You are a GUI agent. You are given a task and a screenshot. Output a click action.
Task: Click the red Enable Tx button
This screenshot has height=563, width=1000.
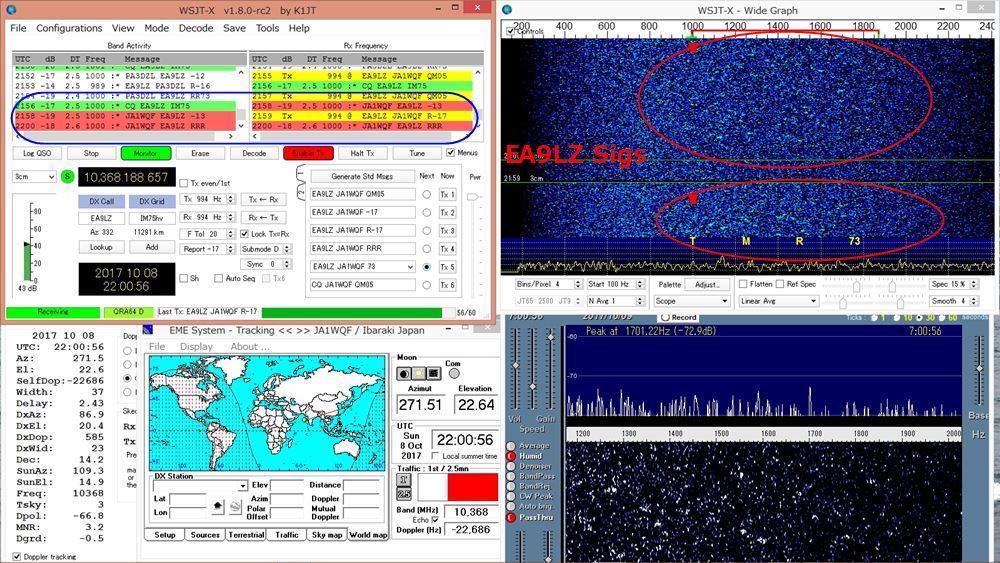308,153
